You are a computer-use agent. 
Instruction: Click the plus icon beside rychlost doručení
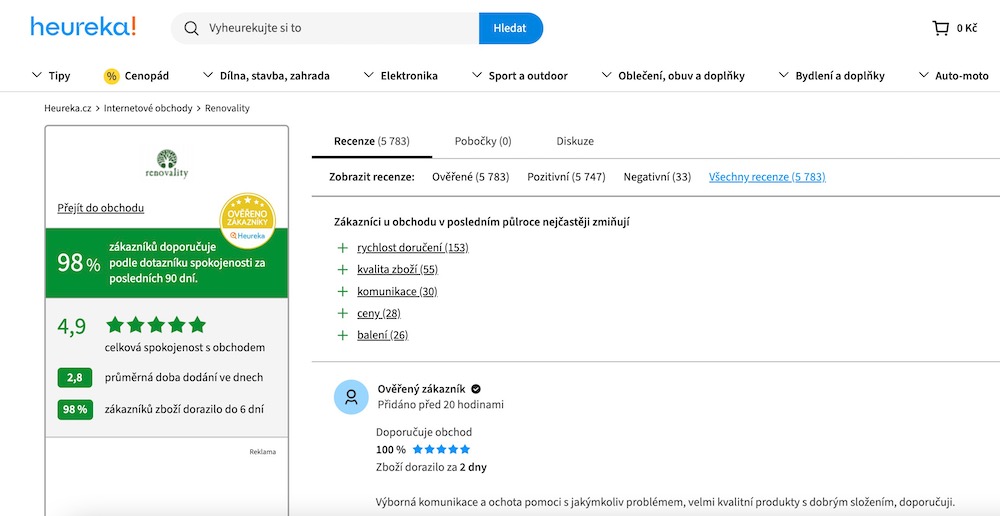click(x=343, y=248)
